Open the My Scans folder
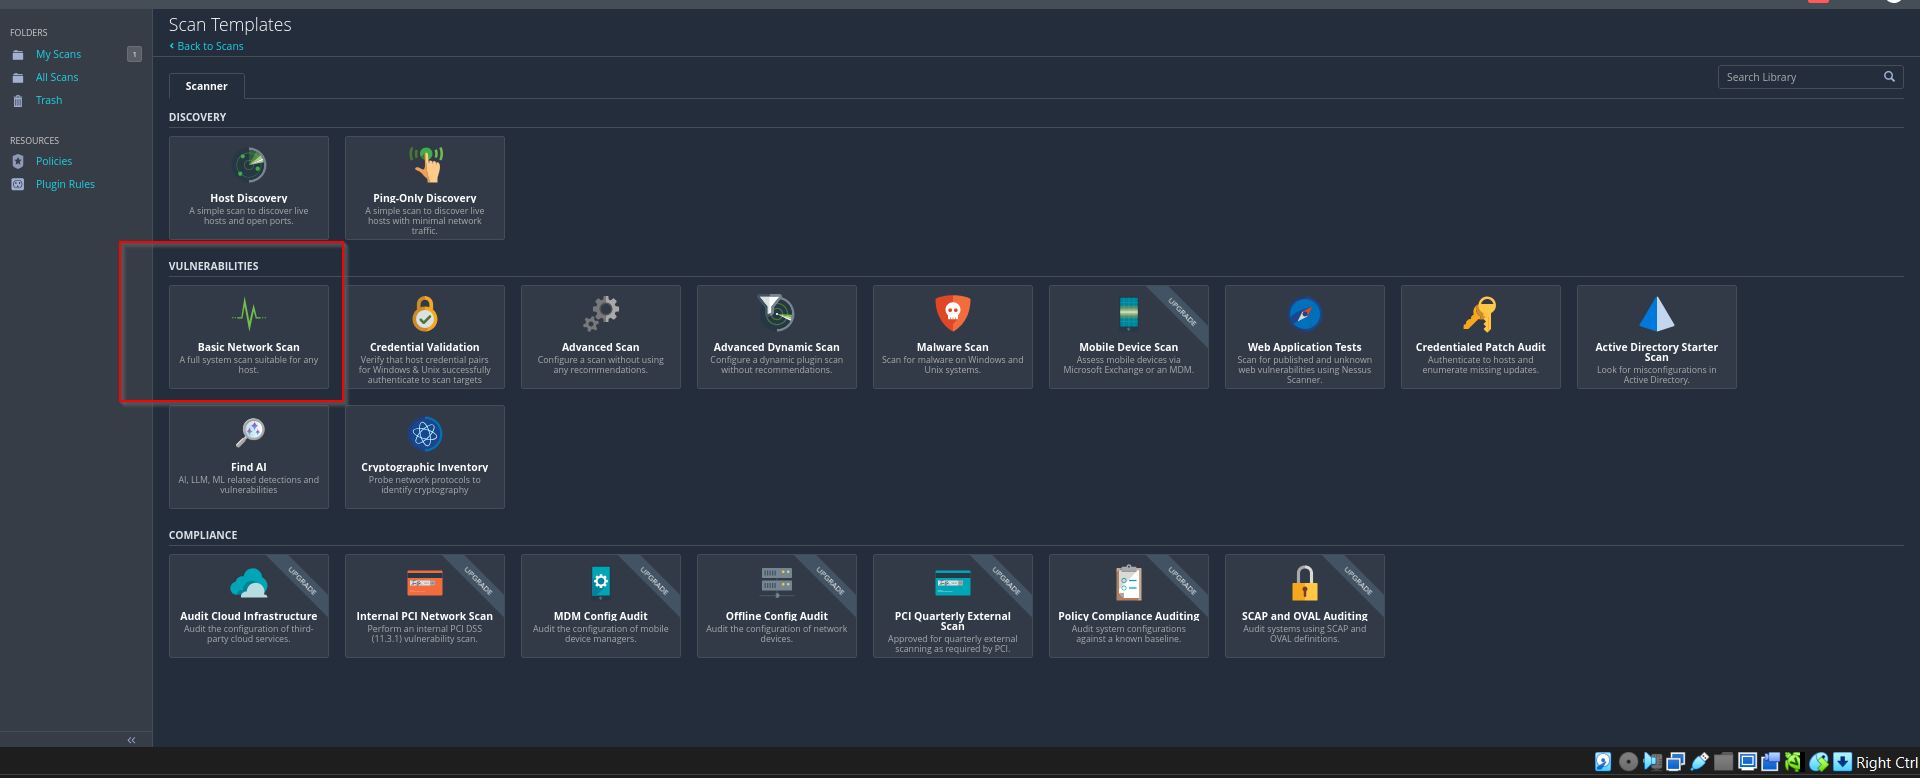This screenshot has width=1920, height=778. tap(58, 54)
